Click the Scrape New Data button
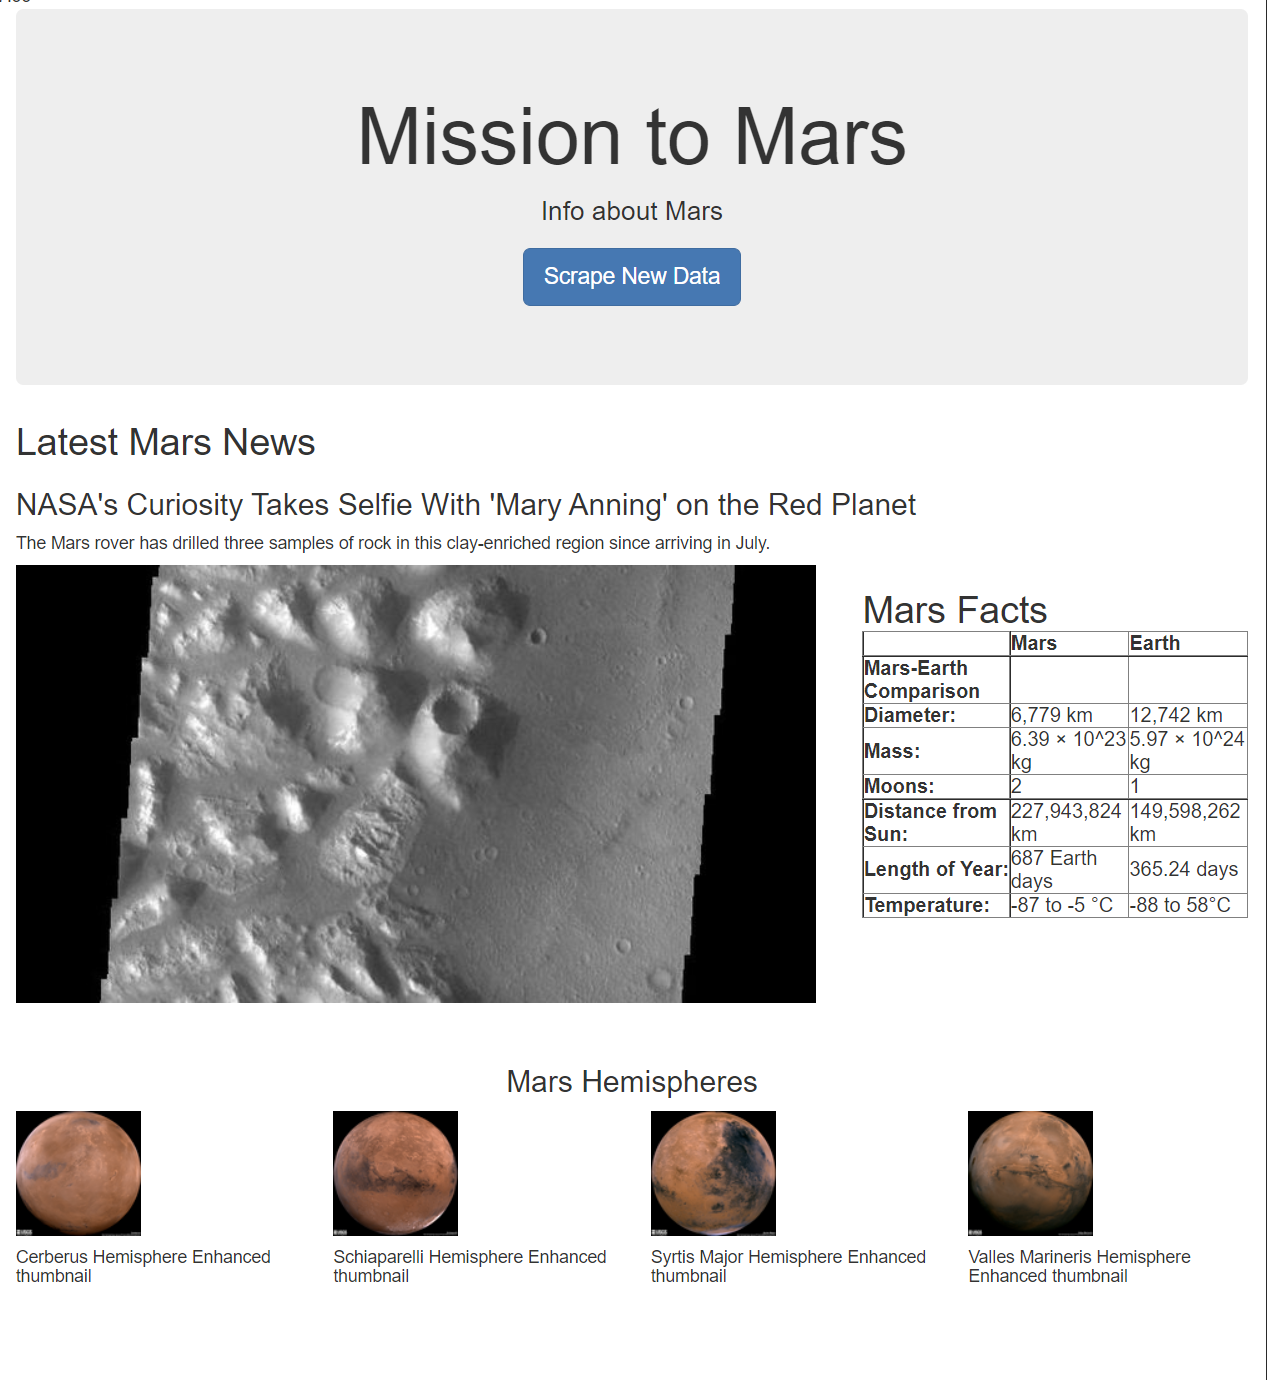 [631, 277]
